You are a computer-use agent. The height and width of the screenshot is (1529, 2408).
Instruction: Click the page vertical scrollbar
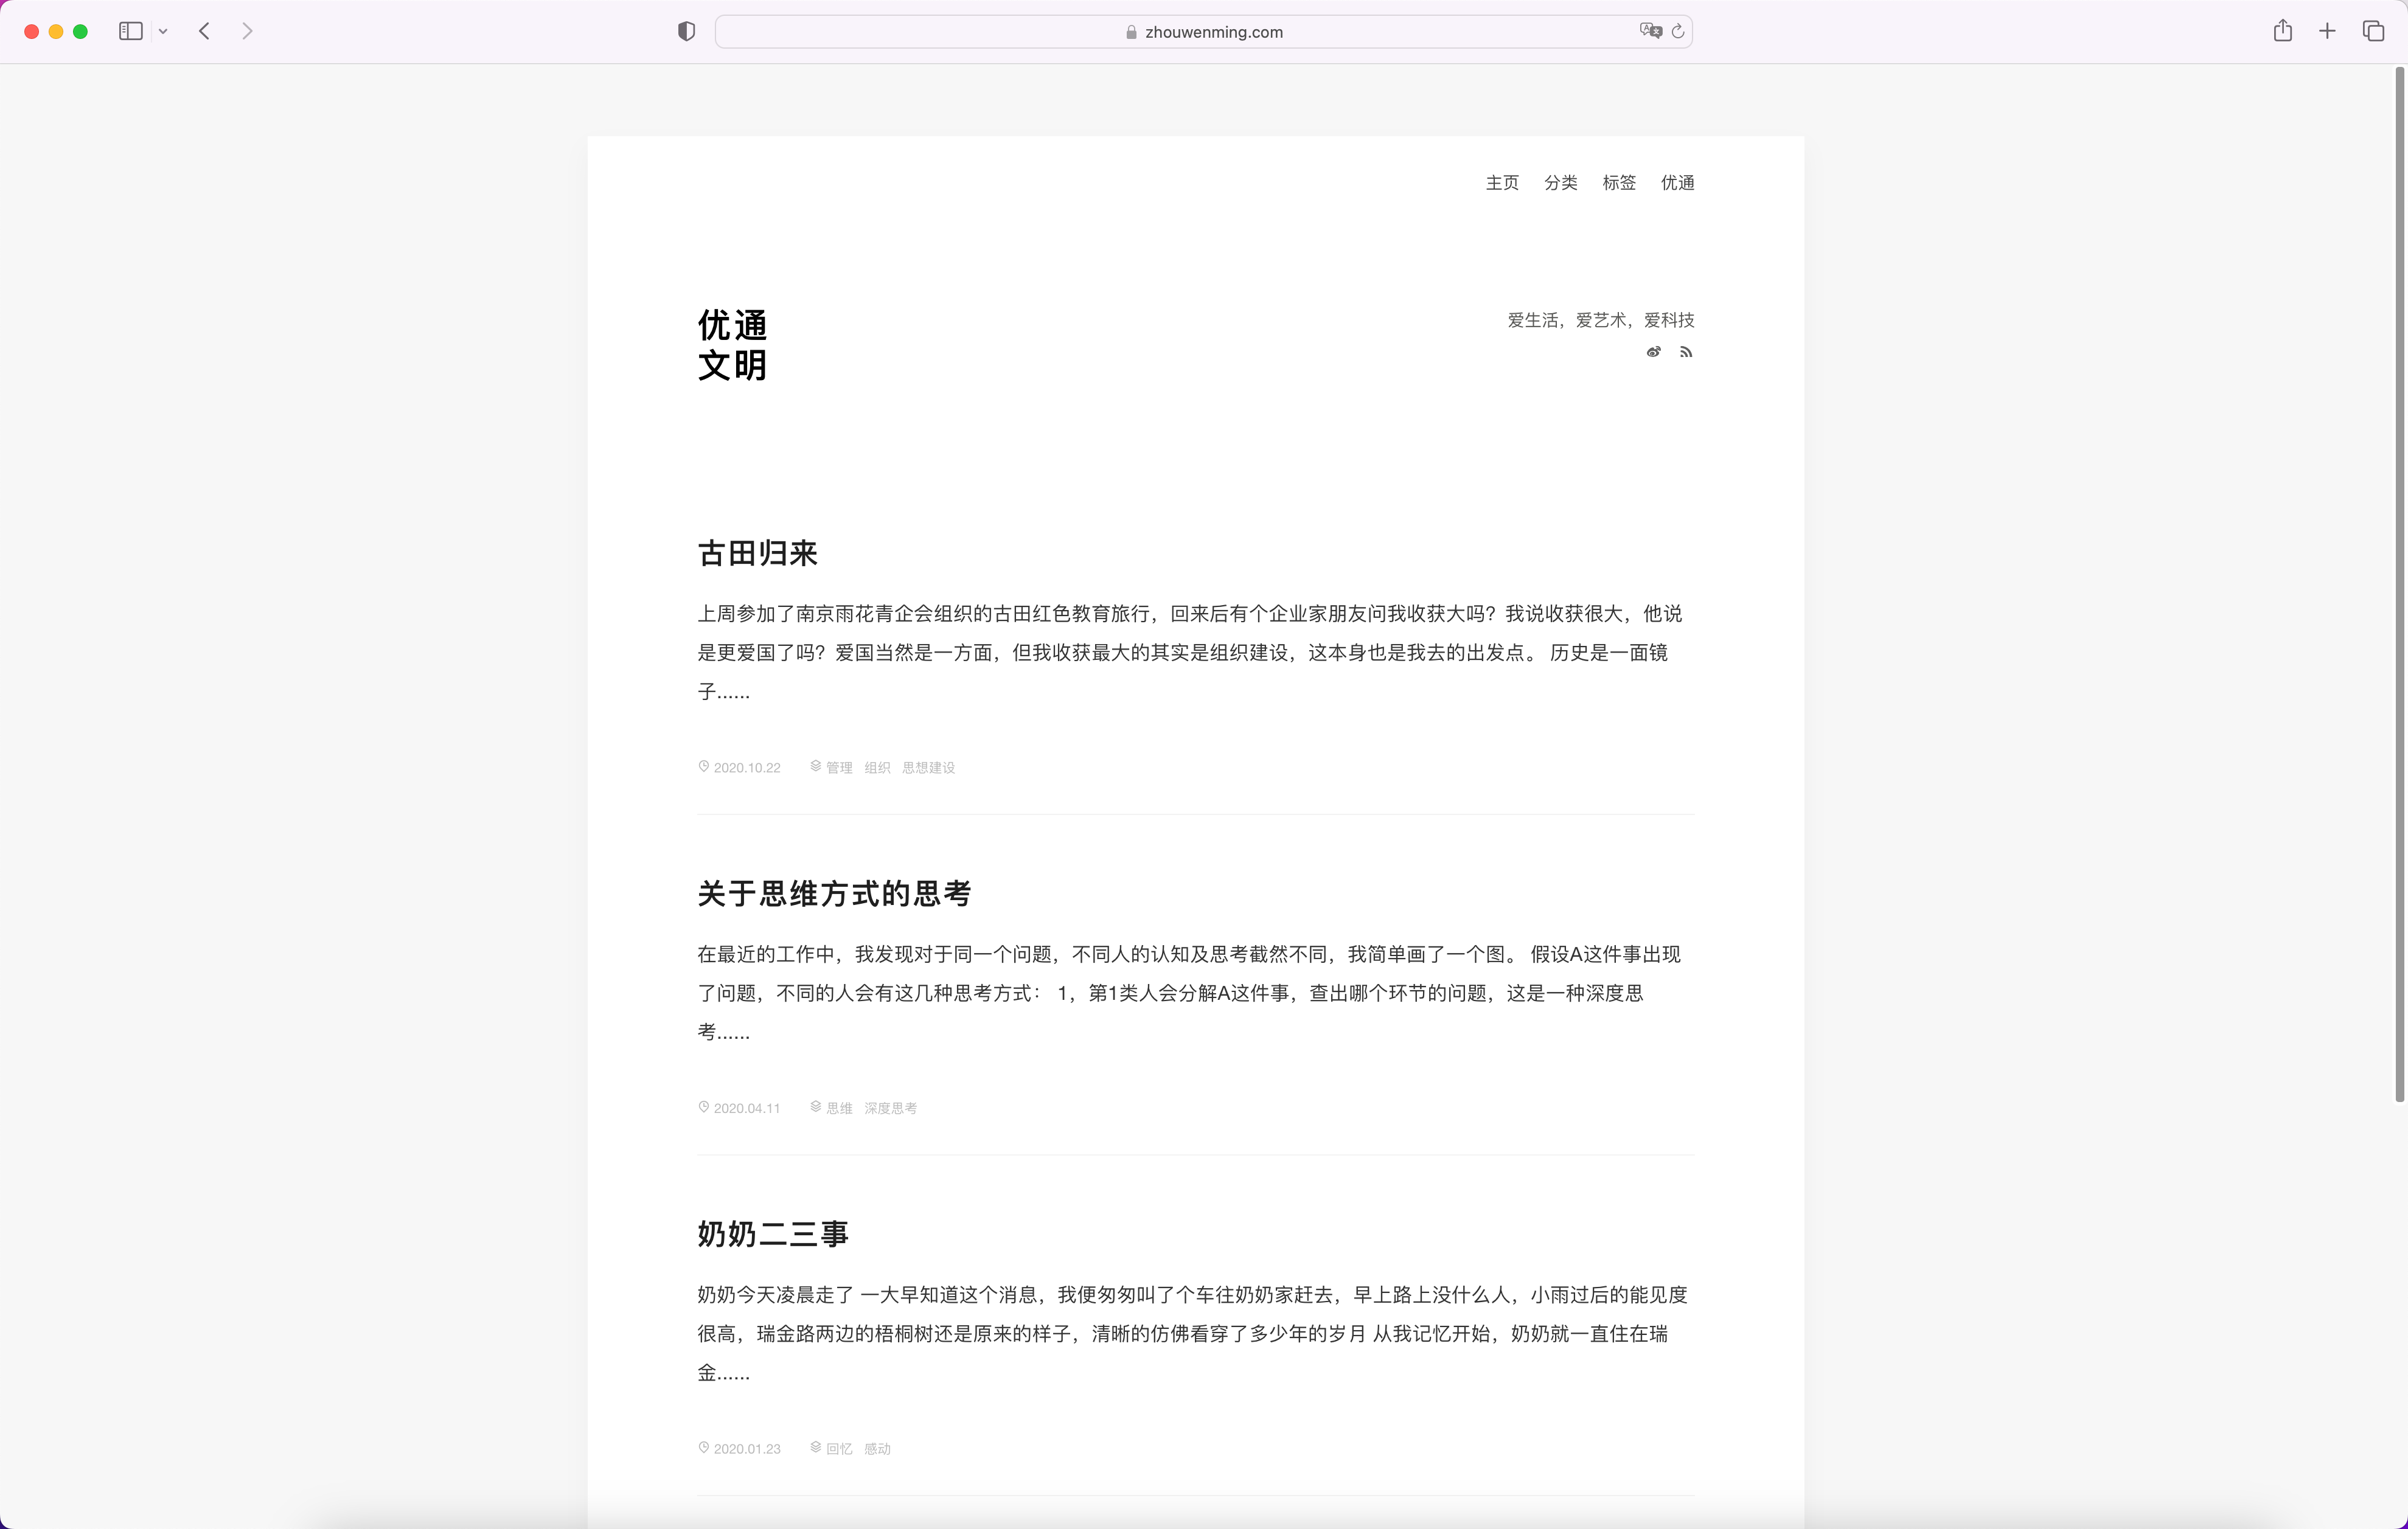point(2399,585)
